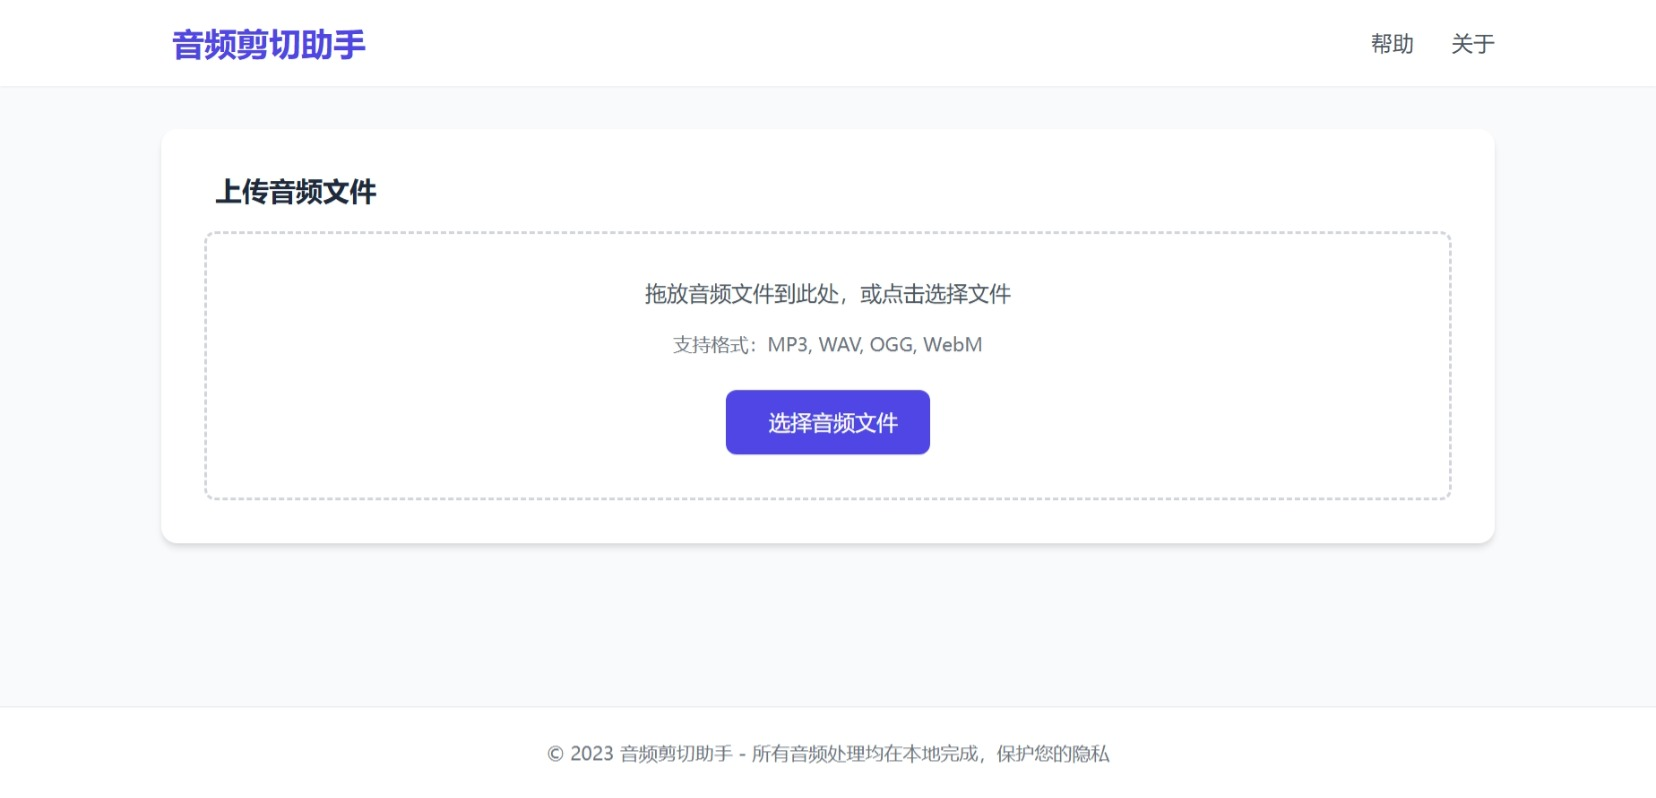The height and width of the screenshot is (798, 1656).
Task: Click the blank header area between logo and 帮助
Action: pyautogui.click(x=850, y=44)
